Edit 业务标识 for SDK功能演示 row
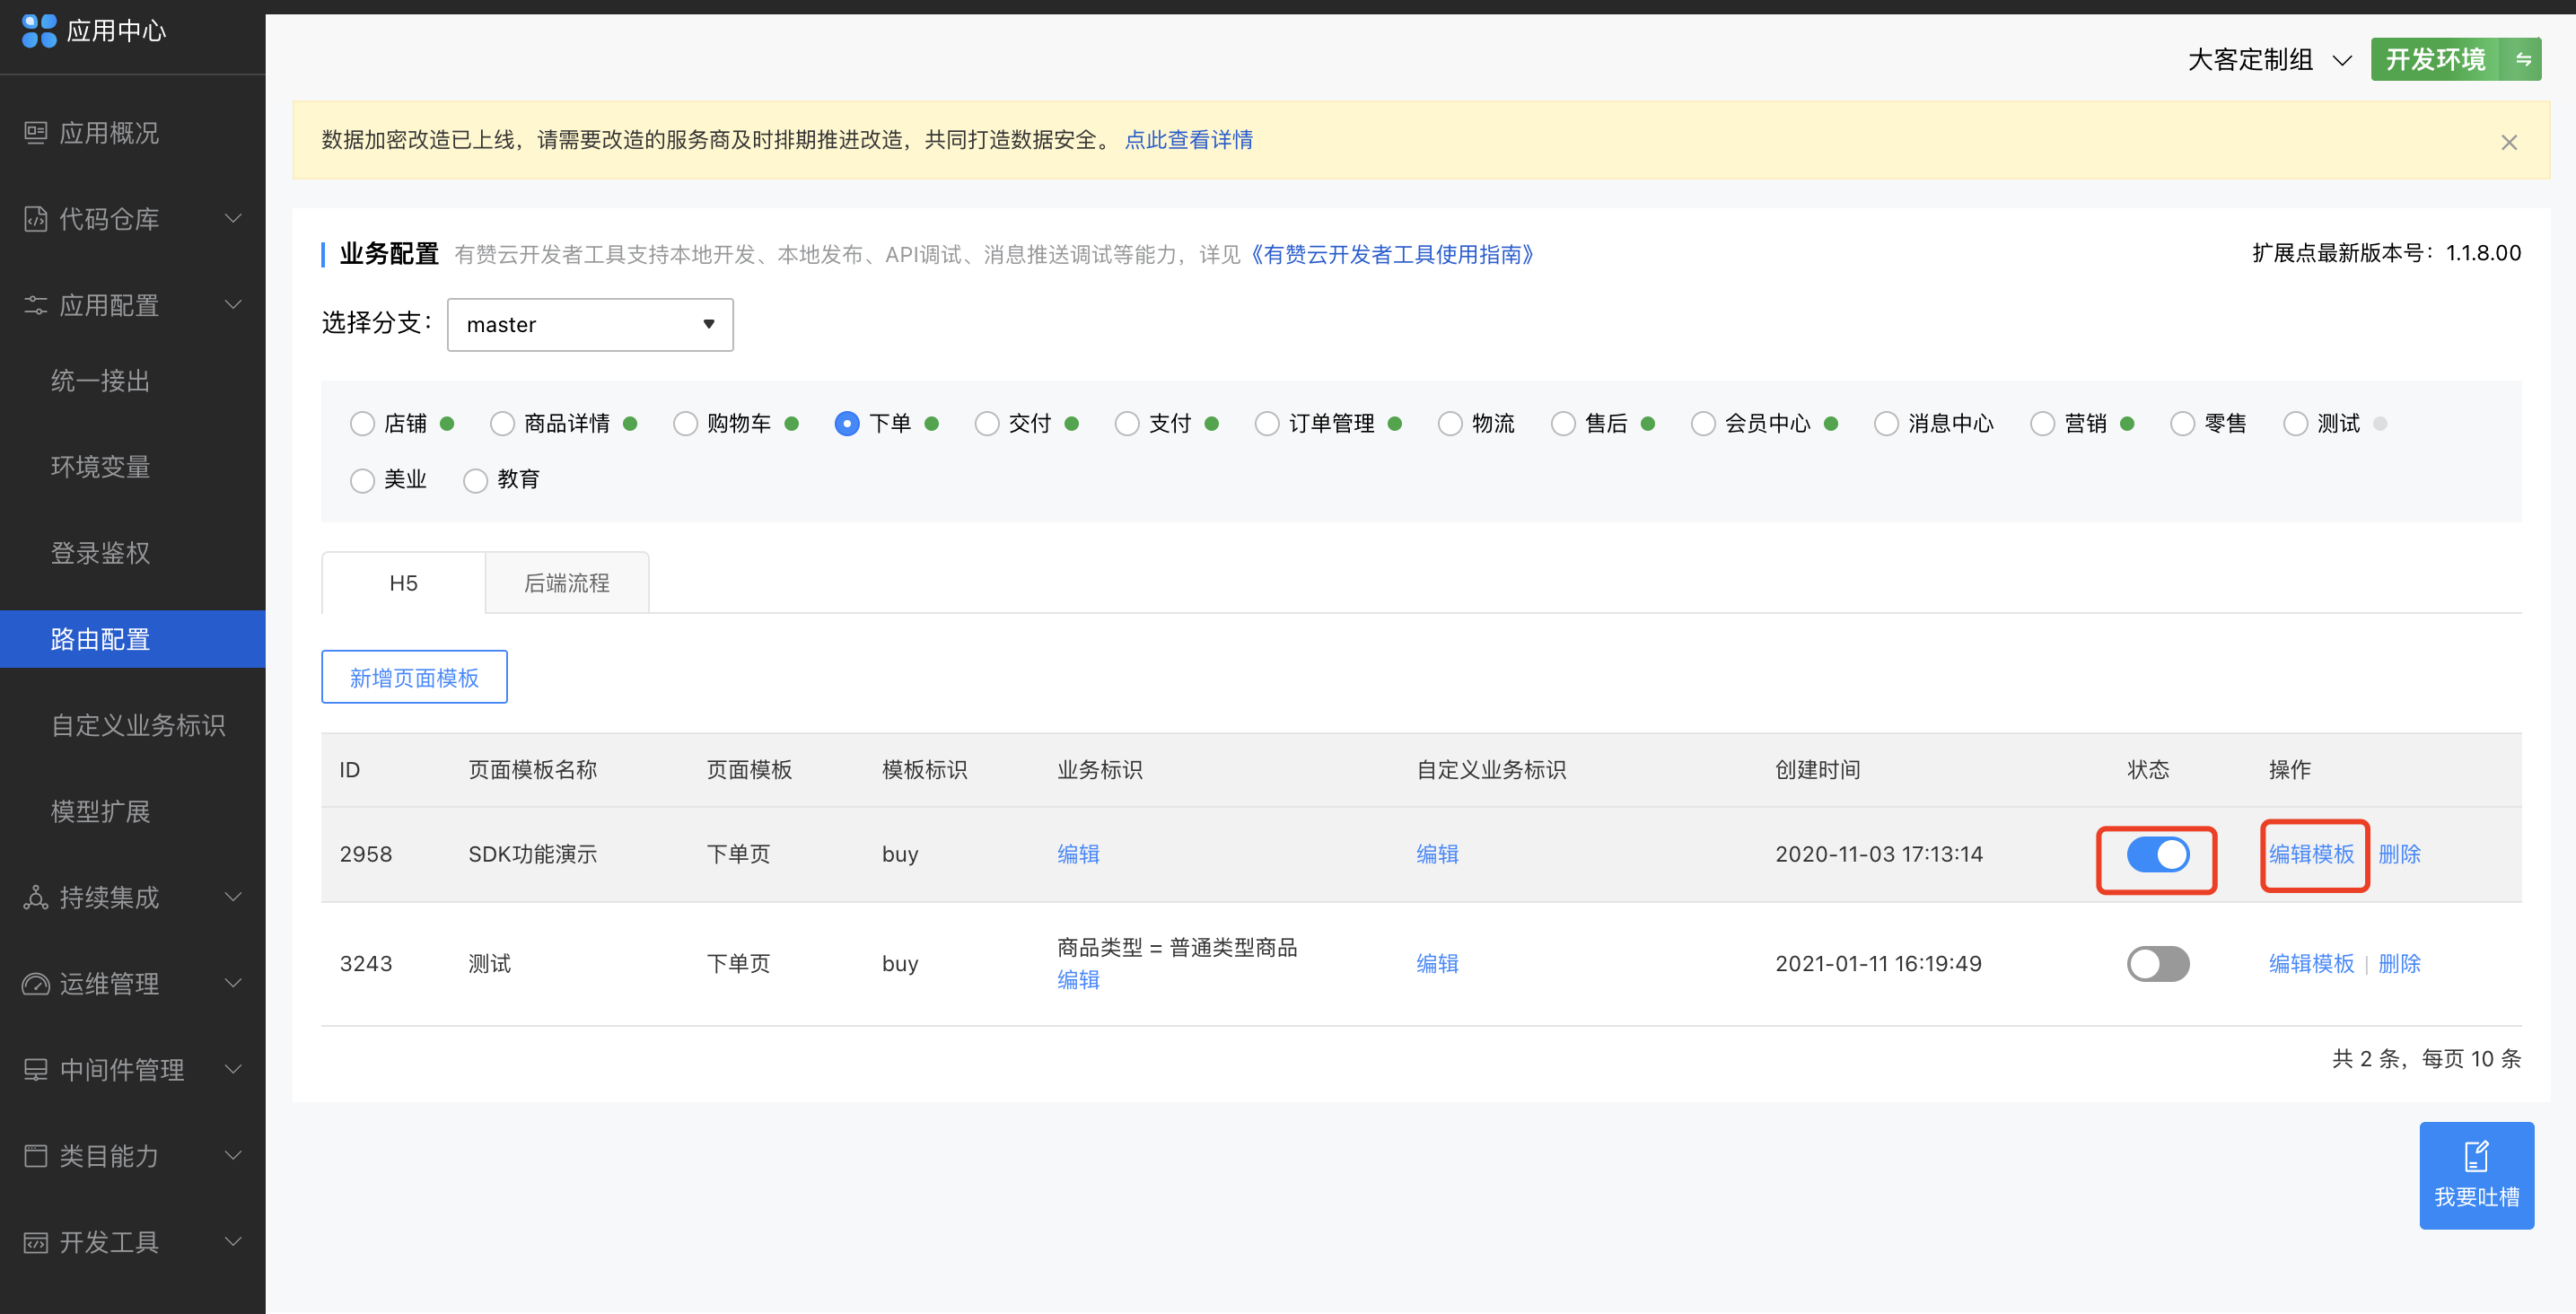Screen dimensions: 2576x1314 pyautogui.click(x=1078, y=855)
